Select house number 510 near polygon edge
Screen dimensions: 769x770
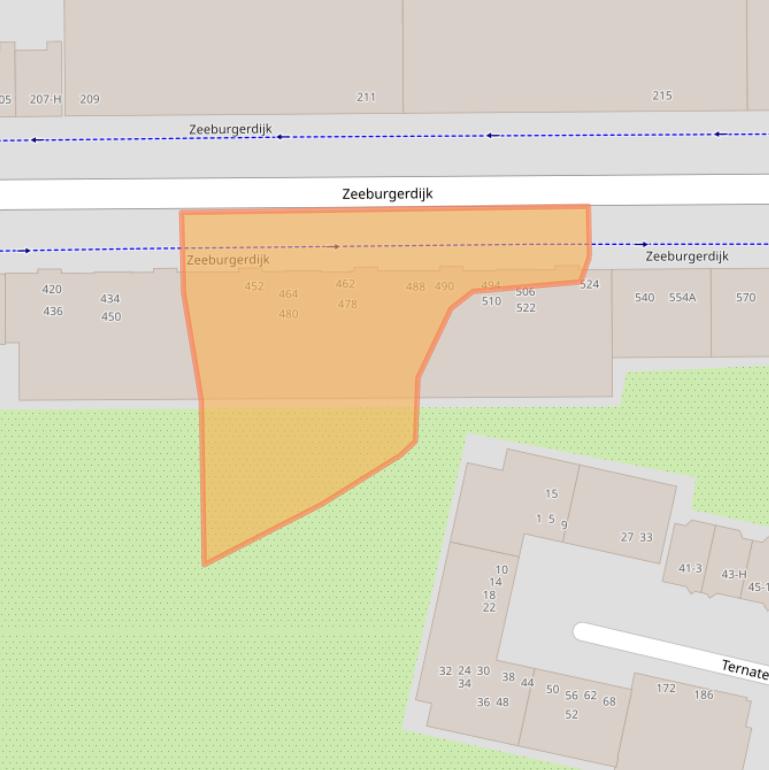pyautogui.click(x=491, y=301)
